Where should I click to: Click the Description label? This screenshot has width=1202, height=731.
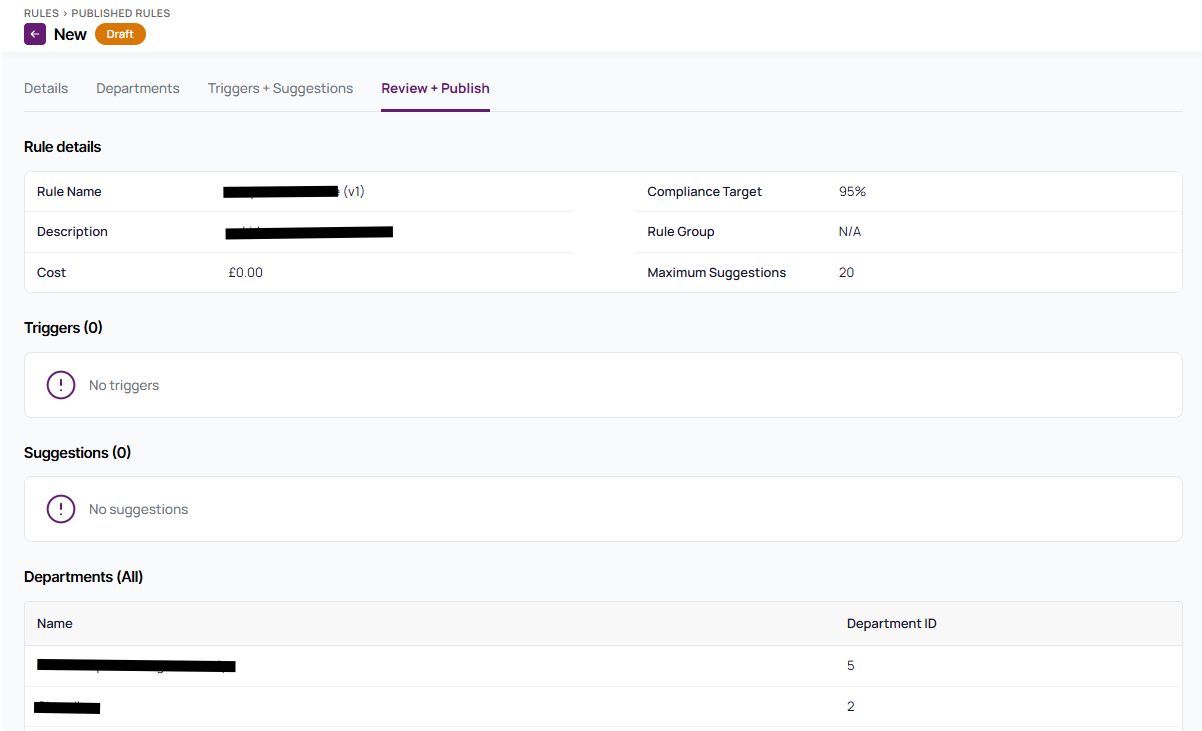[72, 231]
